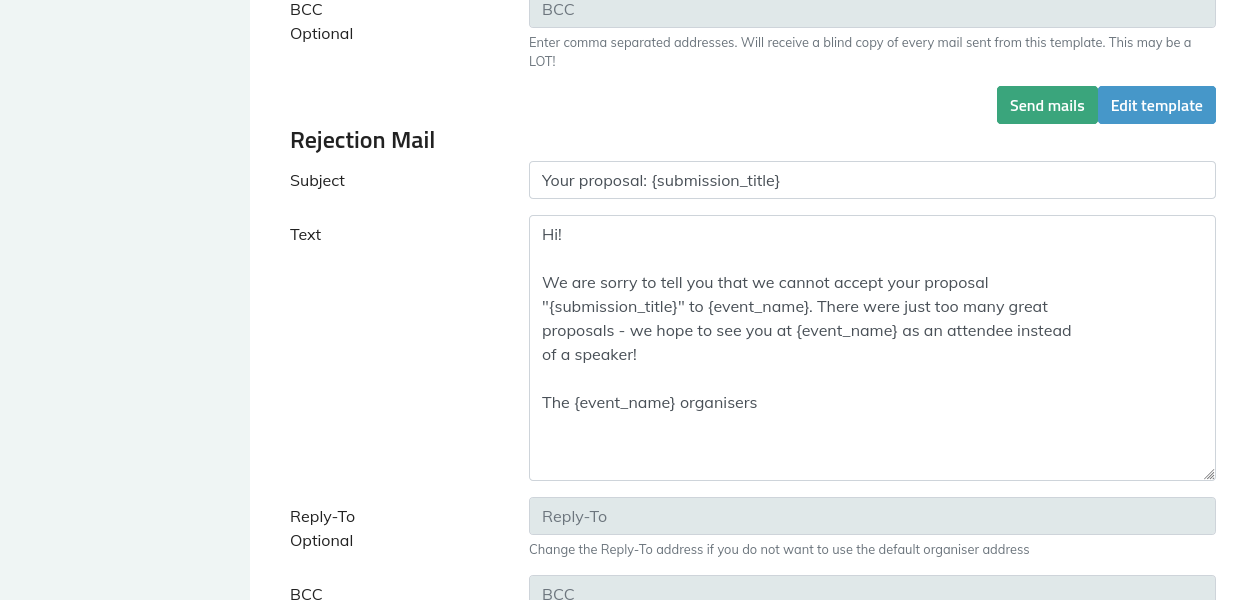
Task: Click the Reply-To help text about organiser address
Action: [778, 550]
